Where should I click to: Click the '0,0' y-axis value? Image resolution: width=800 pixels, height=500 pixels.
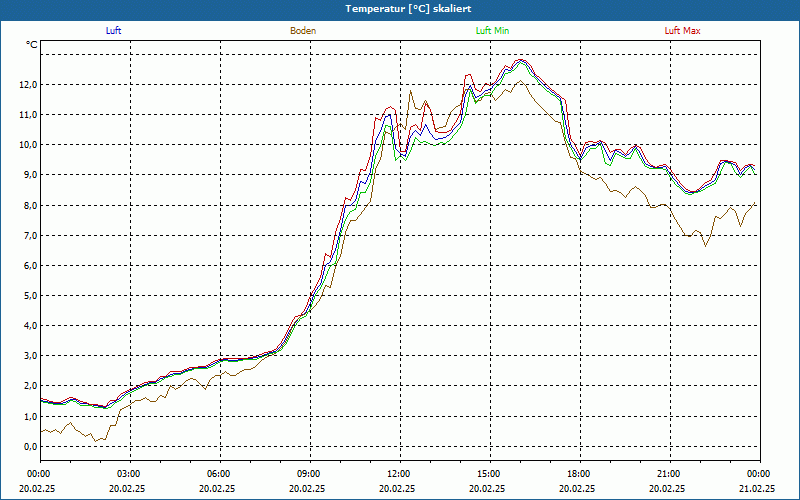[30, 447]
